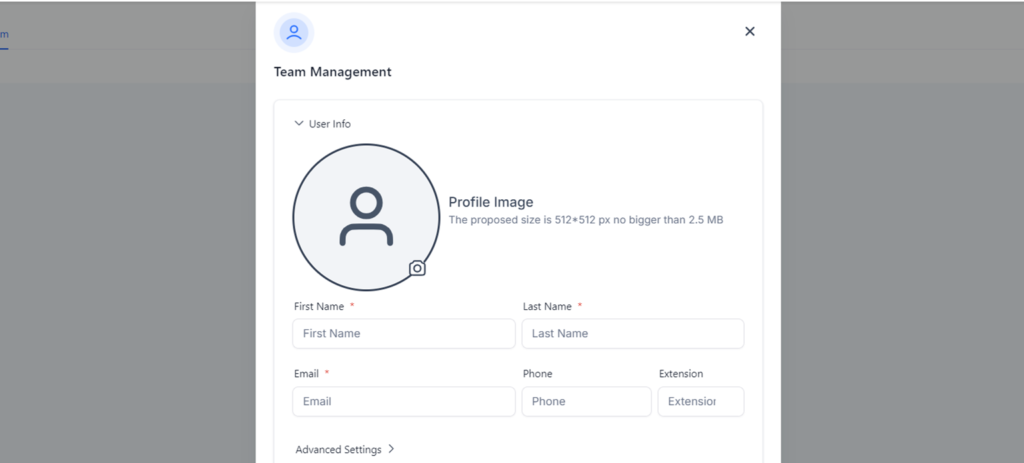Expand the Advanced Settings label
Viewport: 1024px width, 463px height.
(338, 450)
